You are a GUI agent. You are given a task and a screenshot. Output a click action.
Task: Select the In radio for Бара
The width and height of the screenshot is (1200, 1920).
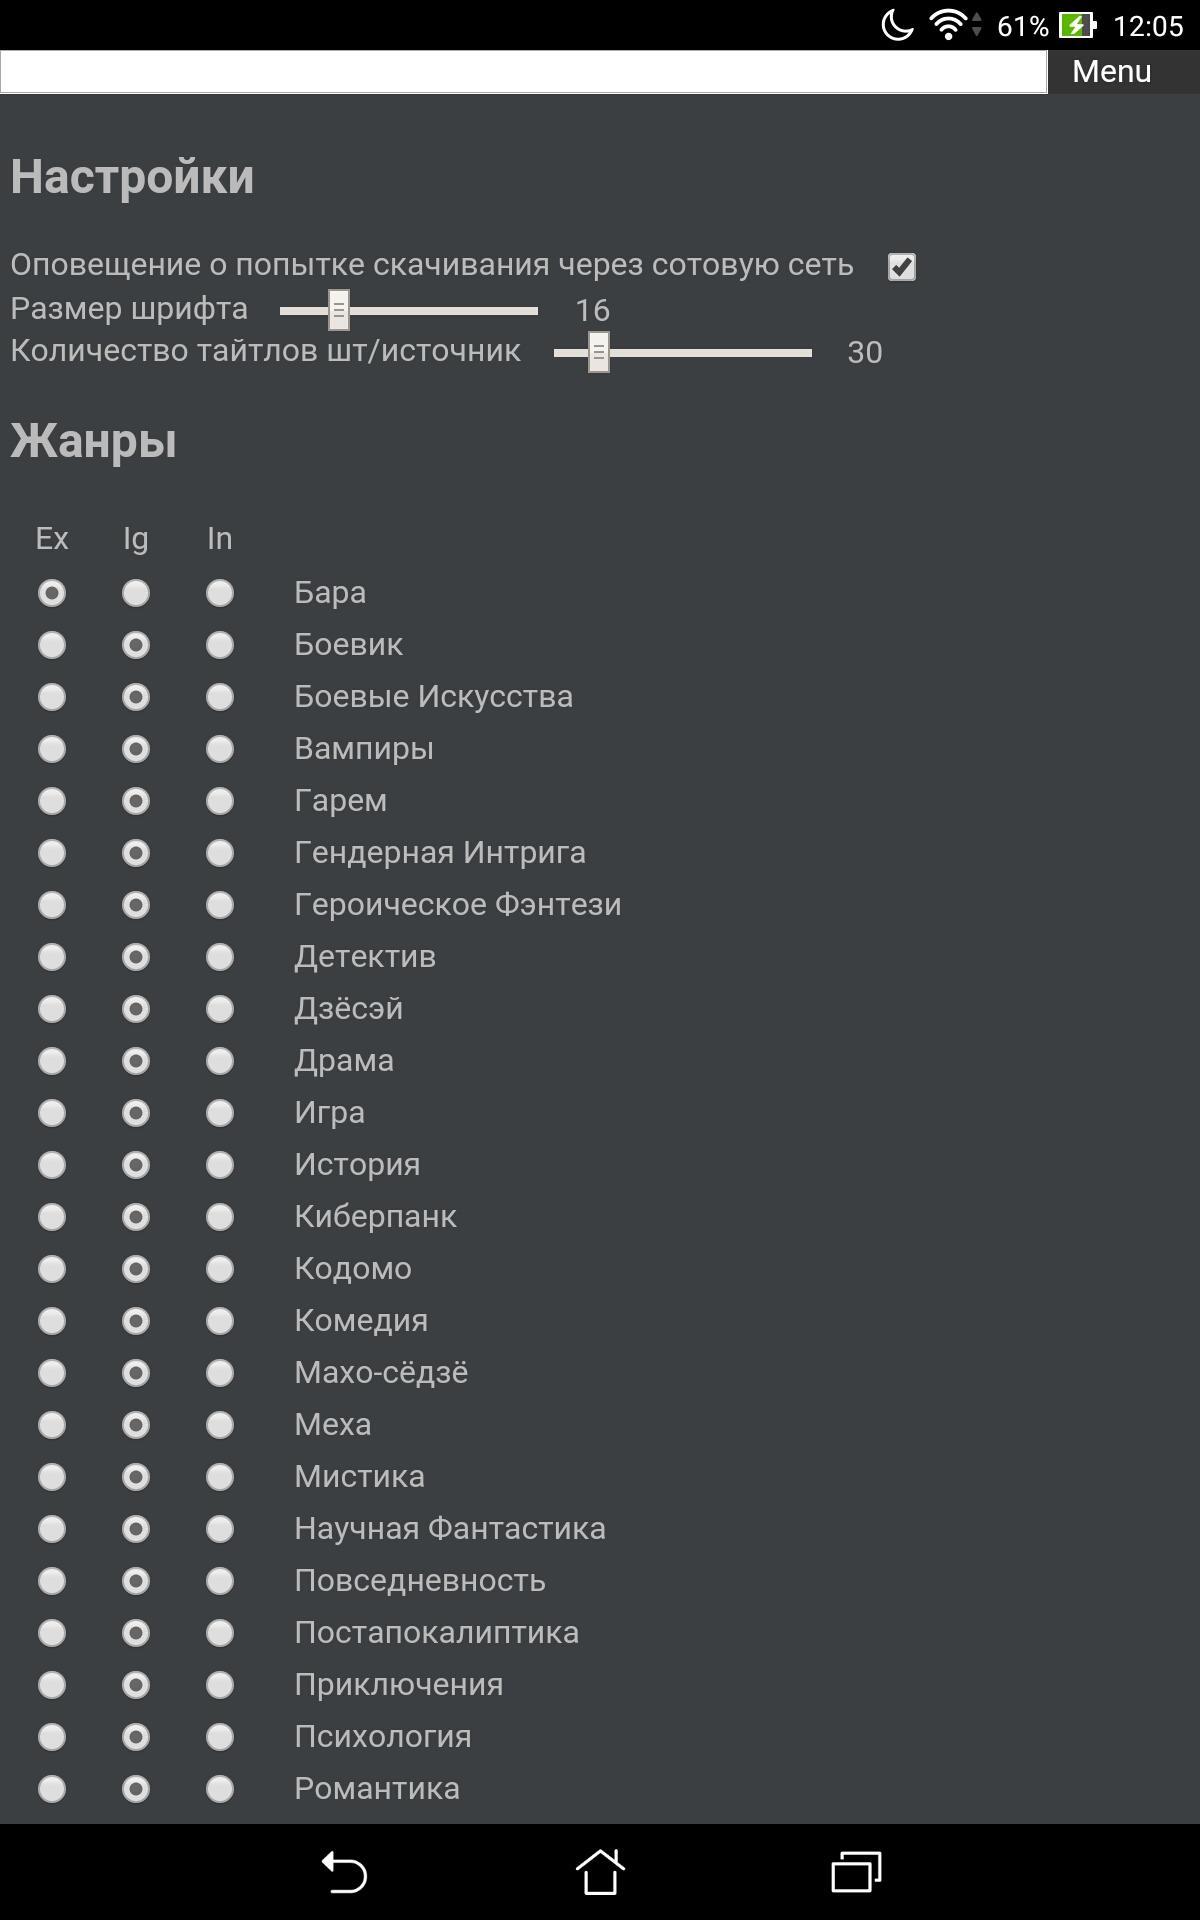pos(220,593)
